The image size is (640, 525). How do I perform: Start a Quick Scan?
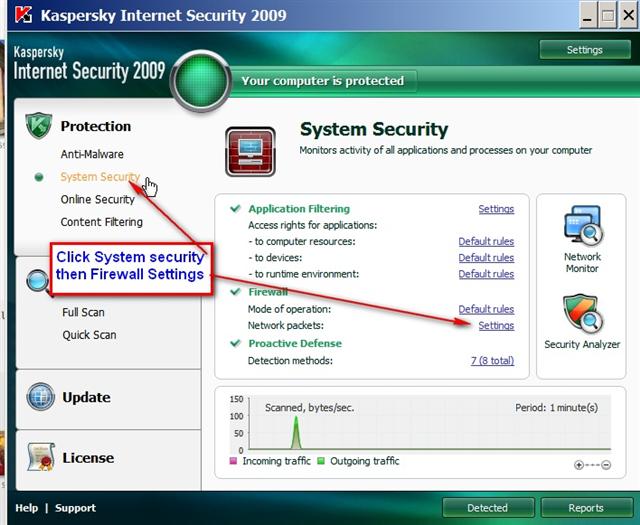89,335
